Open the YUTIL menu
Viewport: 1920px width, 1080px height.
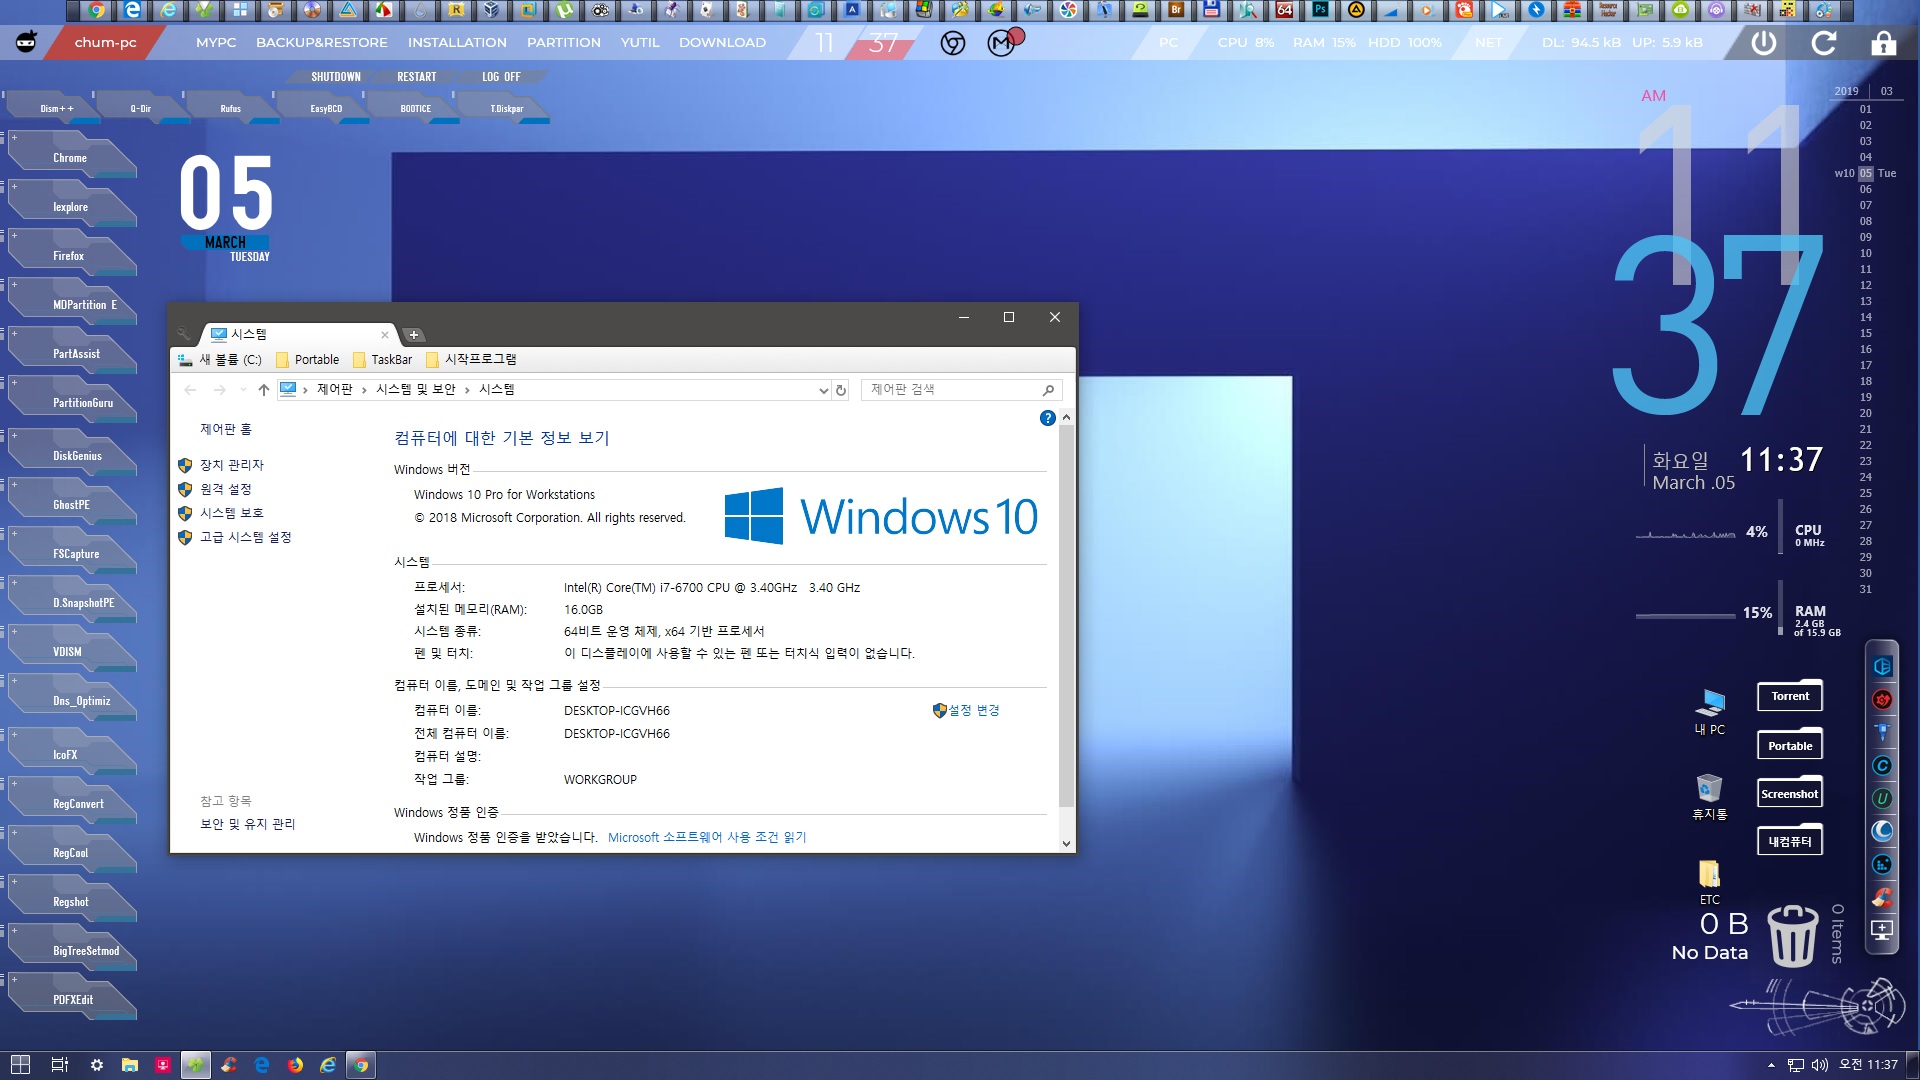pos(640,43)
